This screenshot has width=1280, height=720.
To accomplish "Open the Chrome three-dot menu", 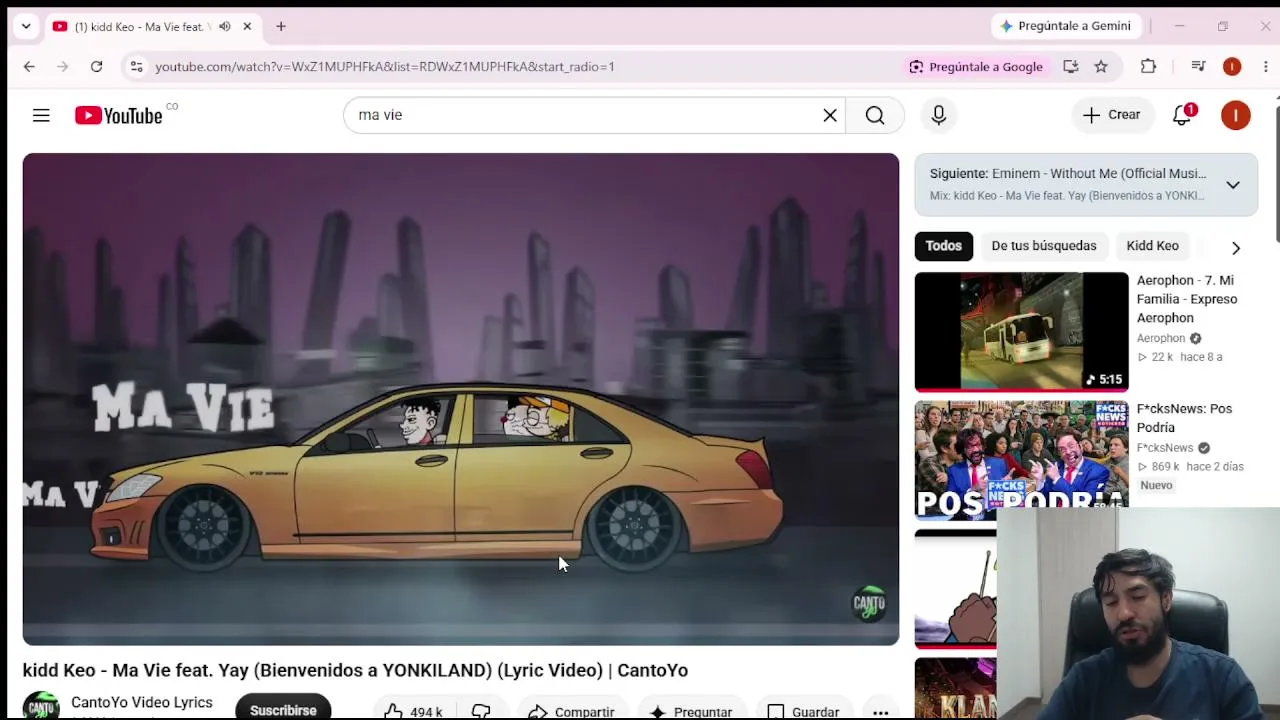I will tap(1265, 67).
